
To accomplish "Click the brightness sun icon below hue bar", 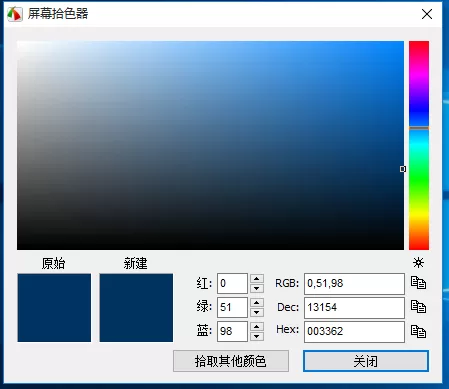I will [x=418, y=263].
